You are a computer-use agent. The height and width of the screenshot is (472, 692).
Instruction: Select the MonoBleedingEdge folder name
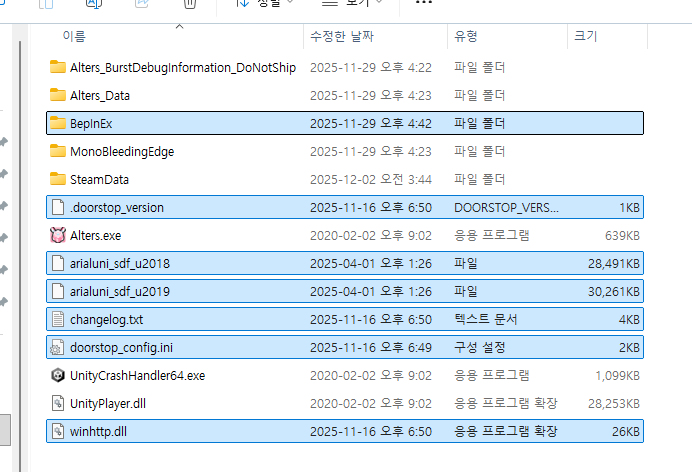(124, 151)
